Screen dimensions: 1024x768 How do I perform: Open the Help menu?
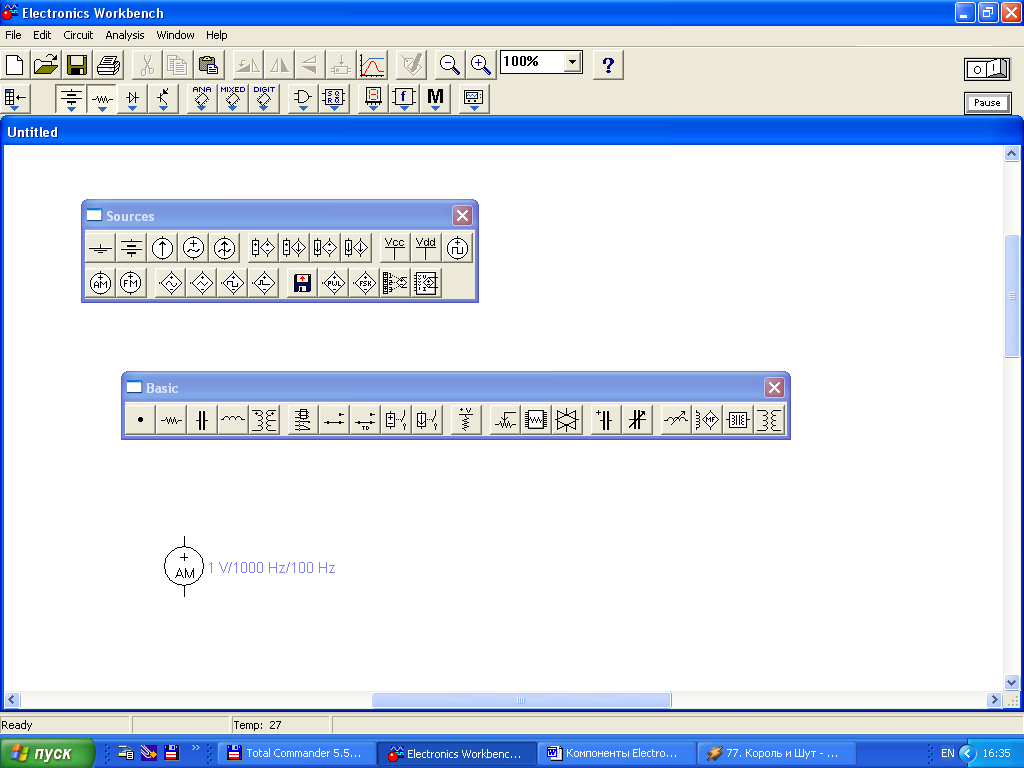click(217, 35)
